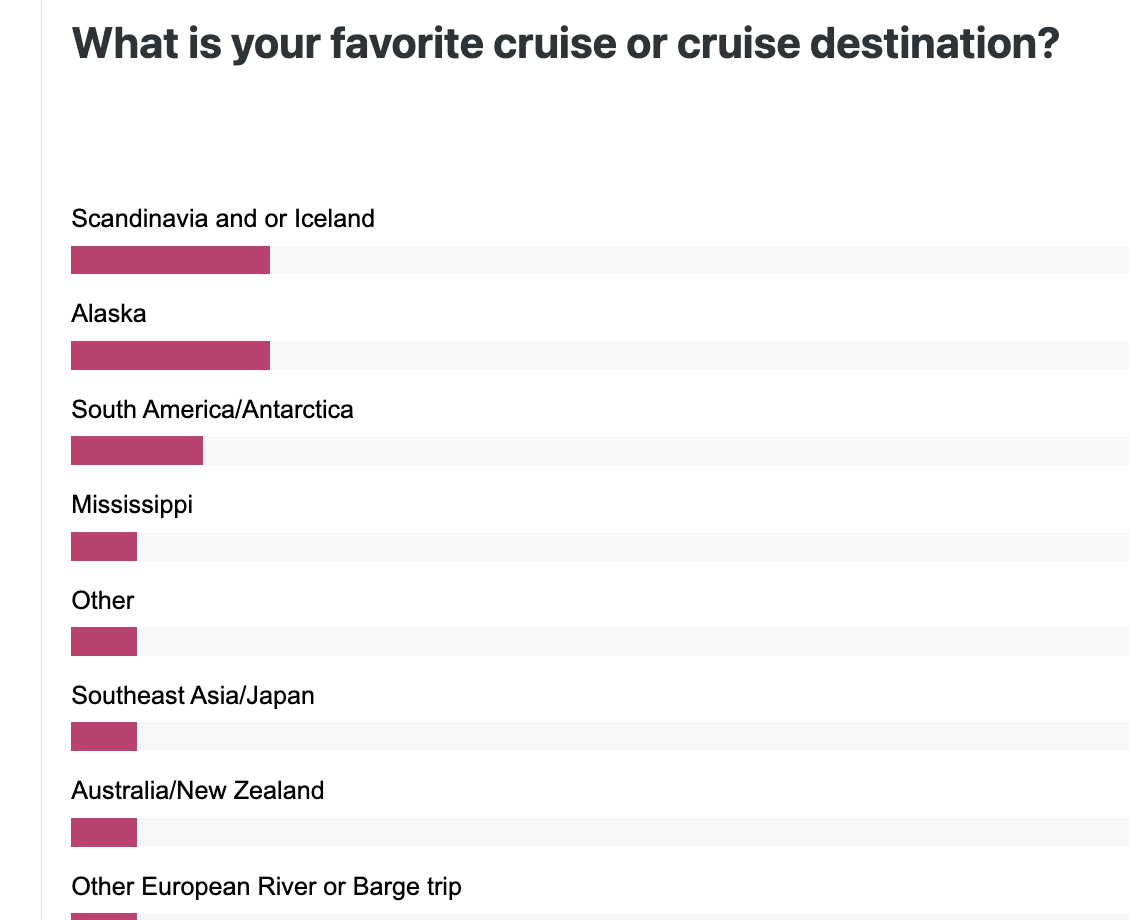
Task: Select the Mississippi option label
Action: click(132, 505)
